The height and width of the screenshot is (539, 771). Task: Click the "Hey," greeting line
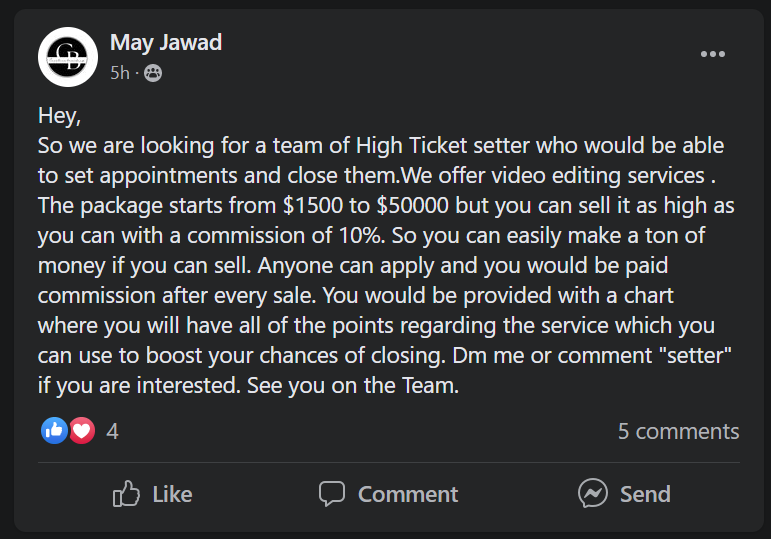59,116
